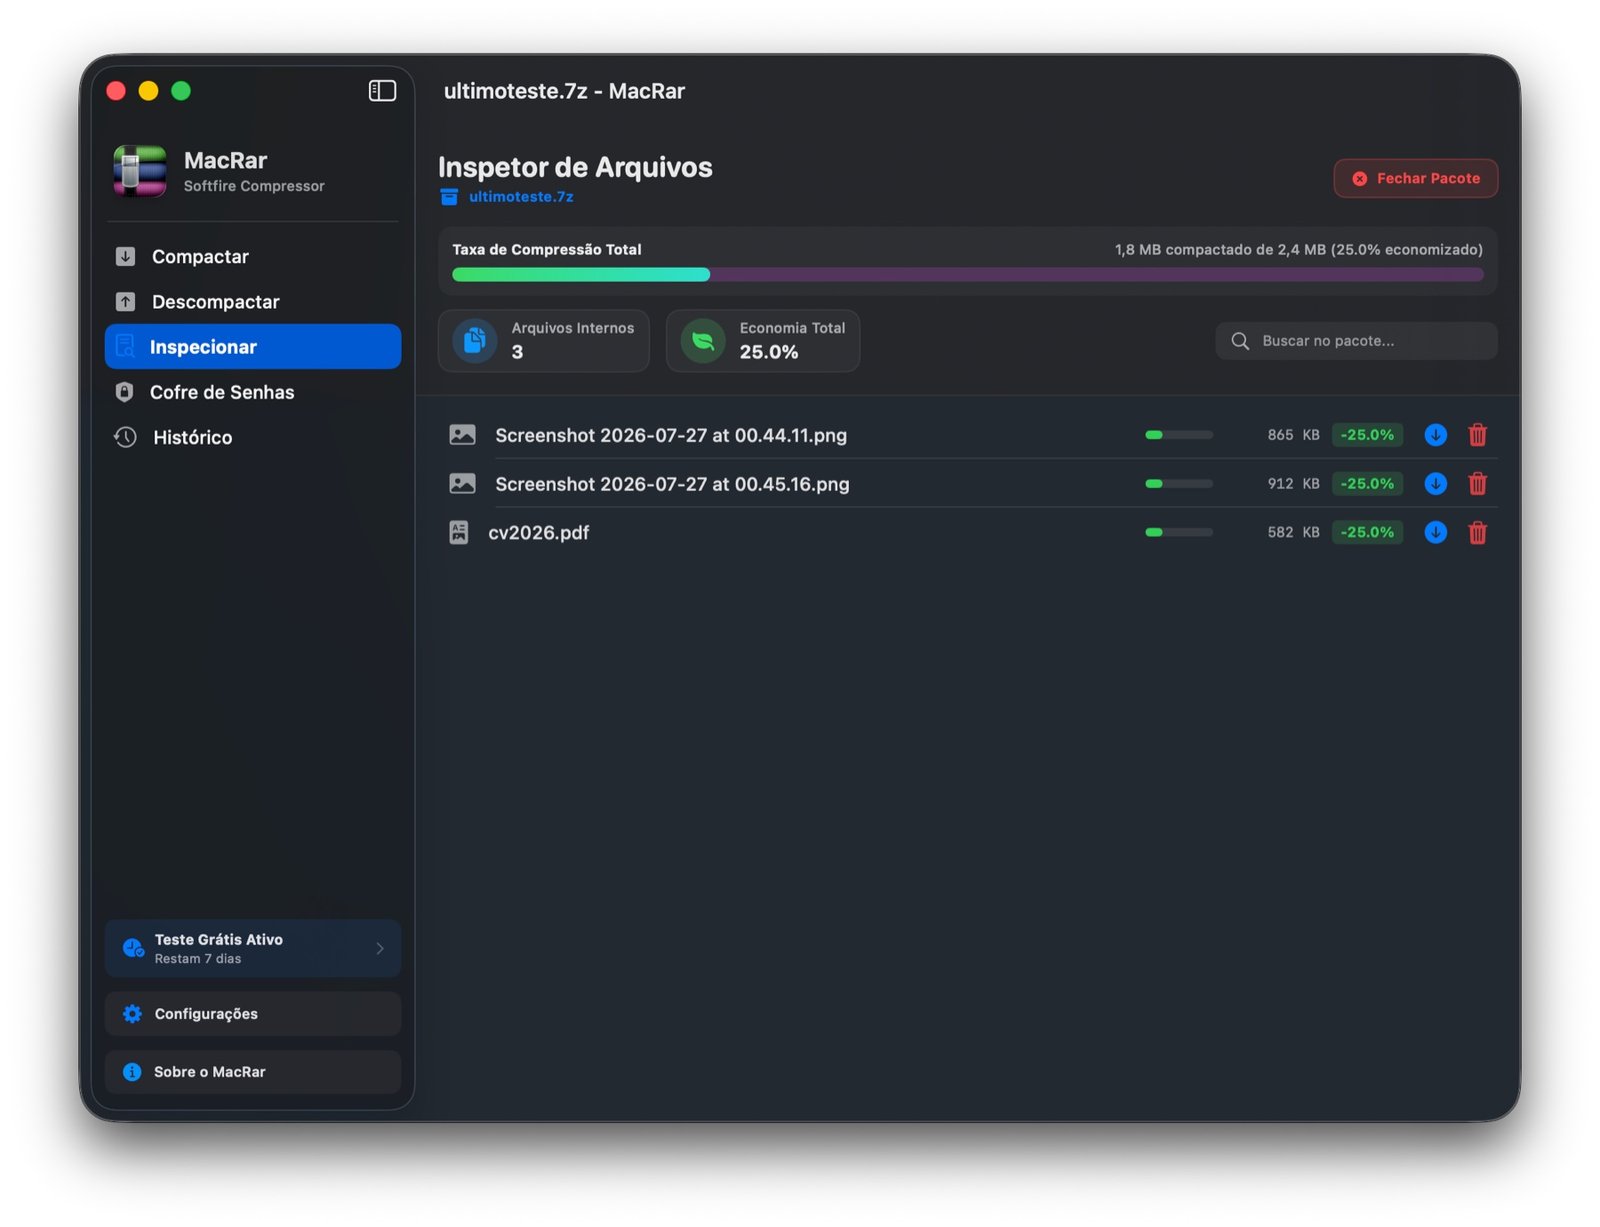The height and width of the screenshot is (1227, 1600).
Task: Click the Economia Total leaf icon
Action: pos(703,341)
